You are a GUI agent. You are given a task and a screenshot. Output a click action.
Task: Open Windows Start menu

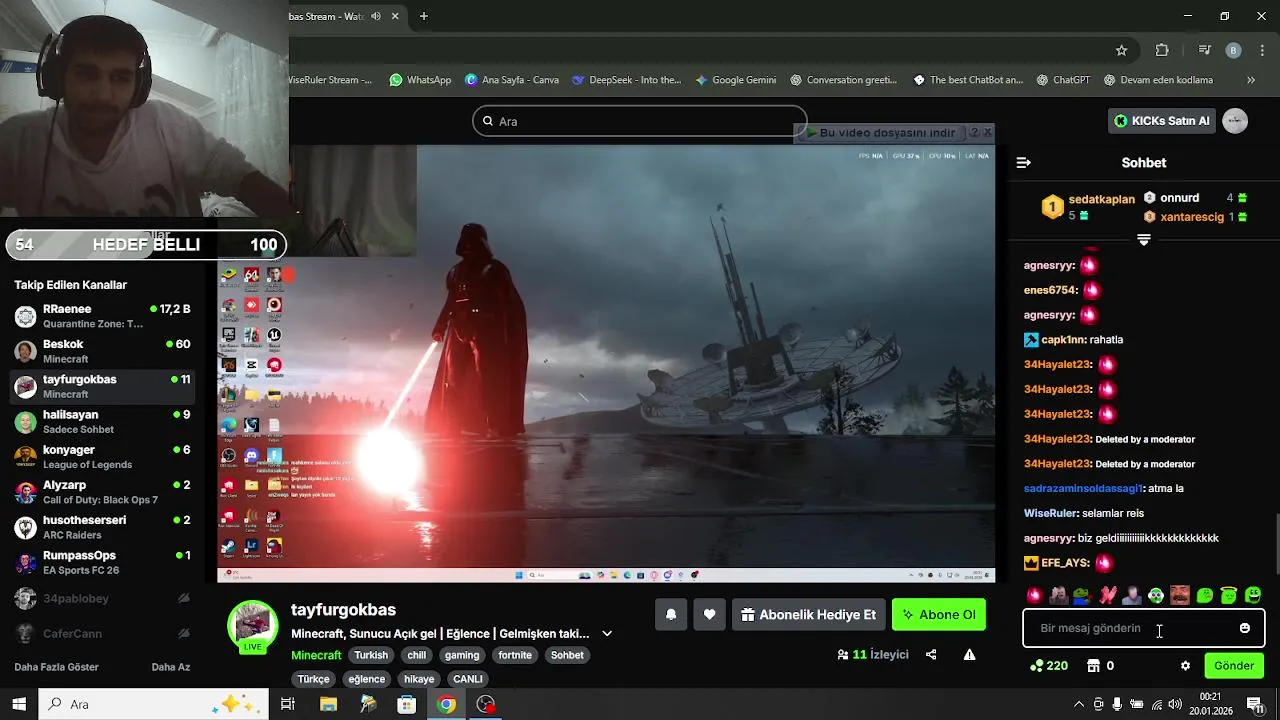[x=19, y=704]
